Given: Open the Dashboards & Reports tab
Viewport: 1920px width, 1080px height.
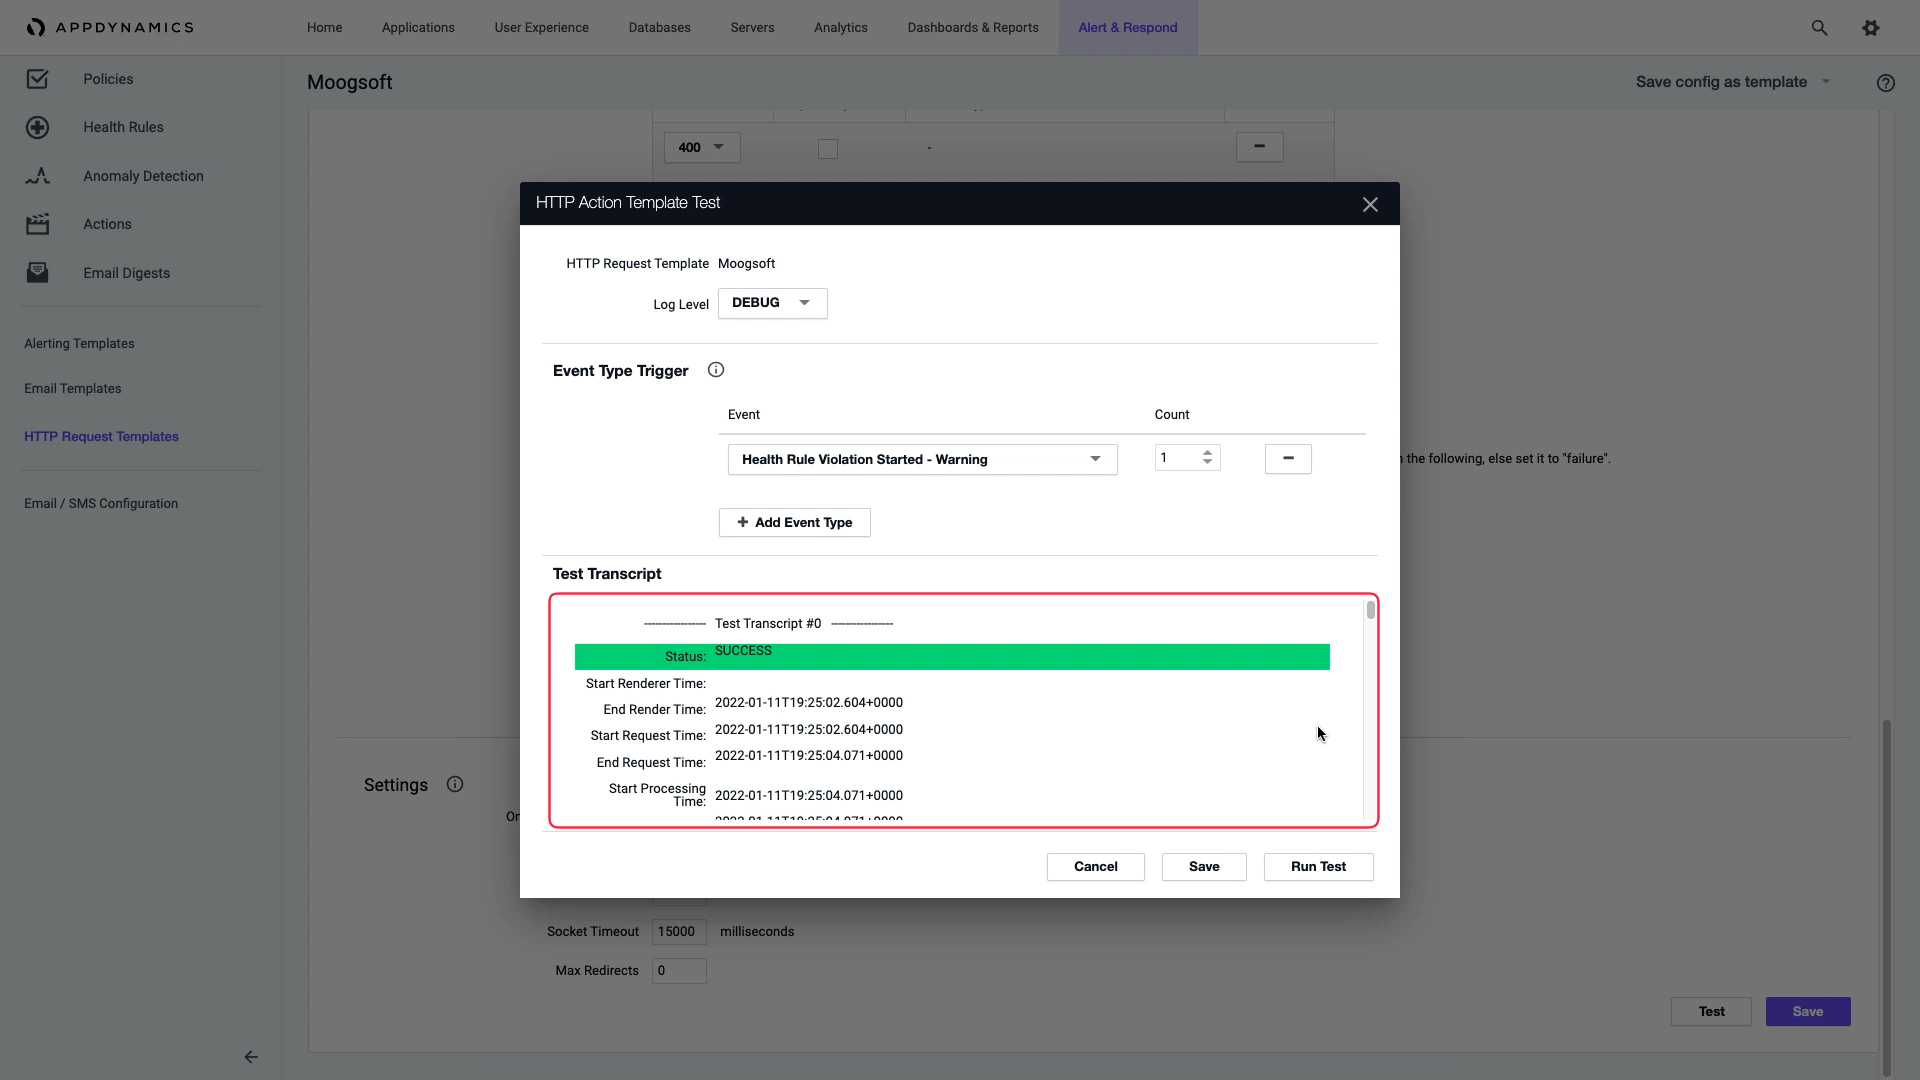Looking at the screenshot, I should coord(973,28).
